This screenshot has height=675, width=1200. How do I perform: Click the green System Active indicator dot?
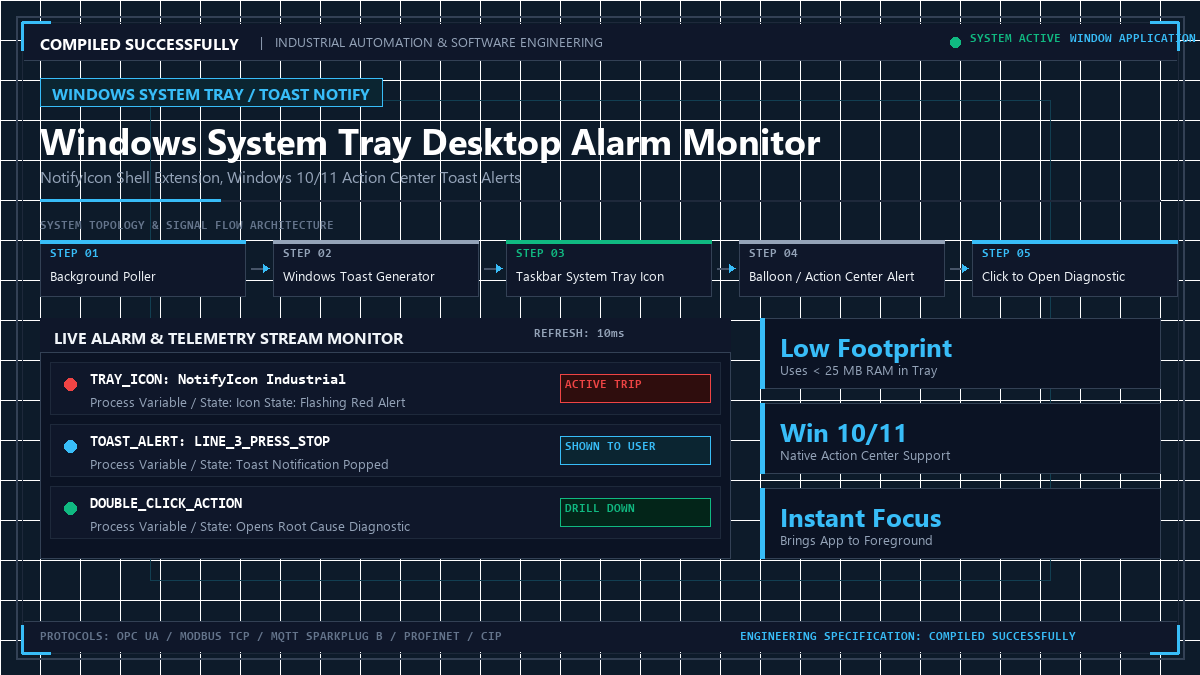pyautogui.click(x=955, y=42)
